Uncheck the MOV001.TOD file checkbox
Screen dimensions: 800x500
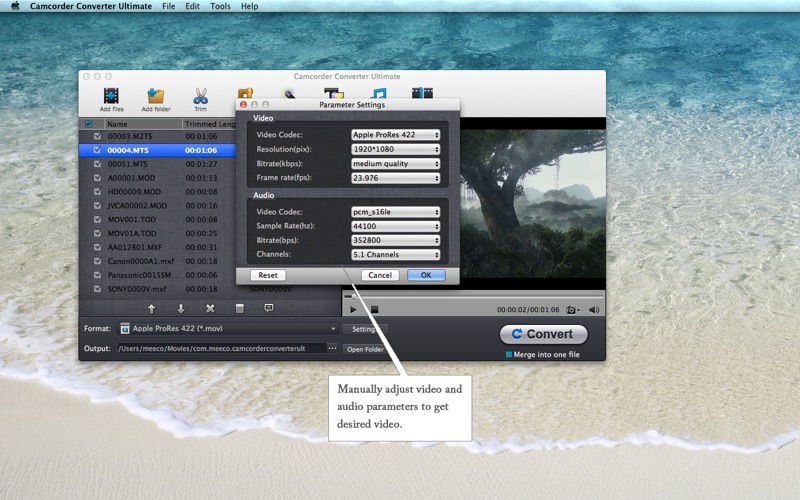[97, 219]
